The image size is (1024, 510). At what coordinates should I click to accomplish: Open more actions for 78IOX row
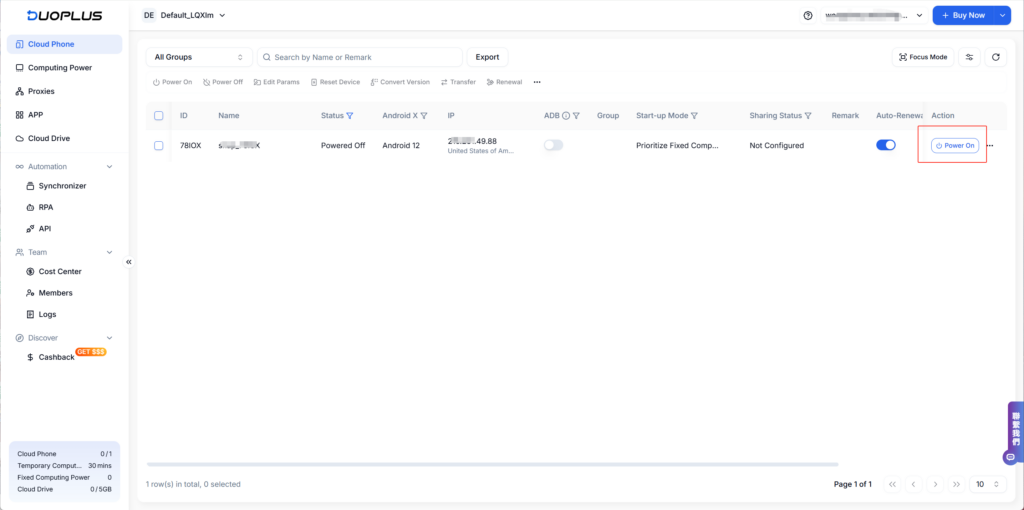[x=989, y=146]
